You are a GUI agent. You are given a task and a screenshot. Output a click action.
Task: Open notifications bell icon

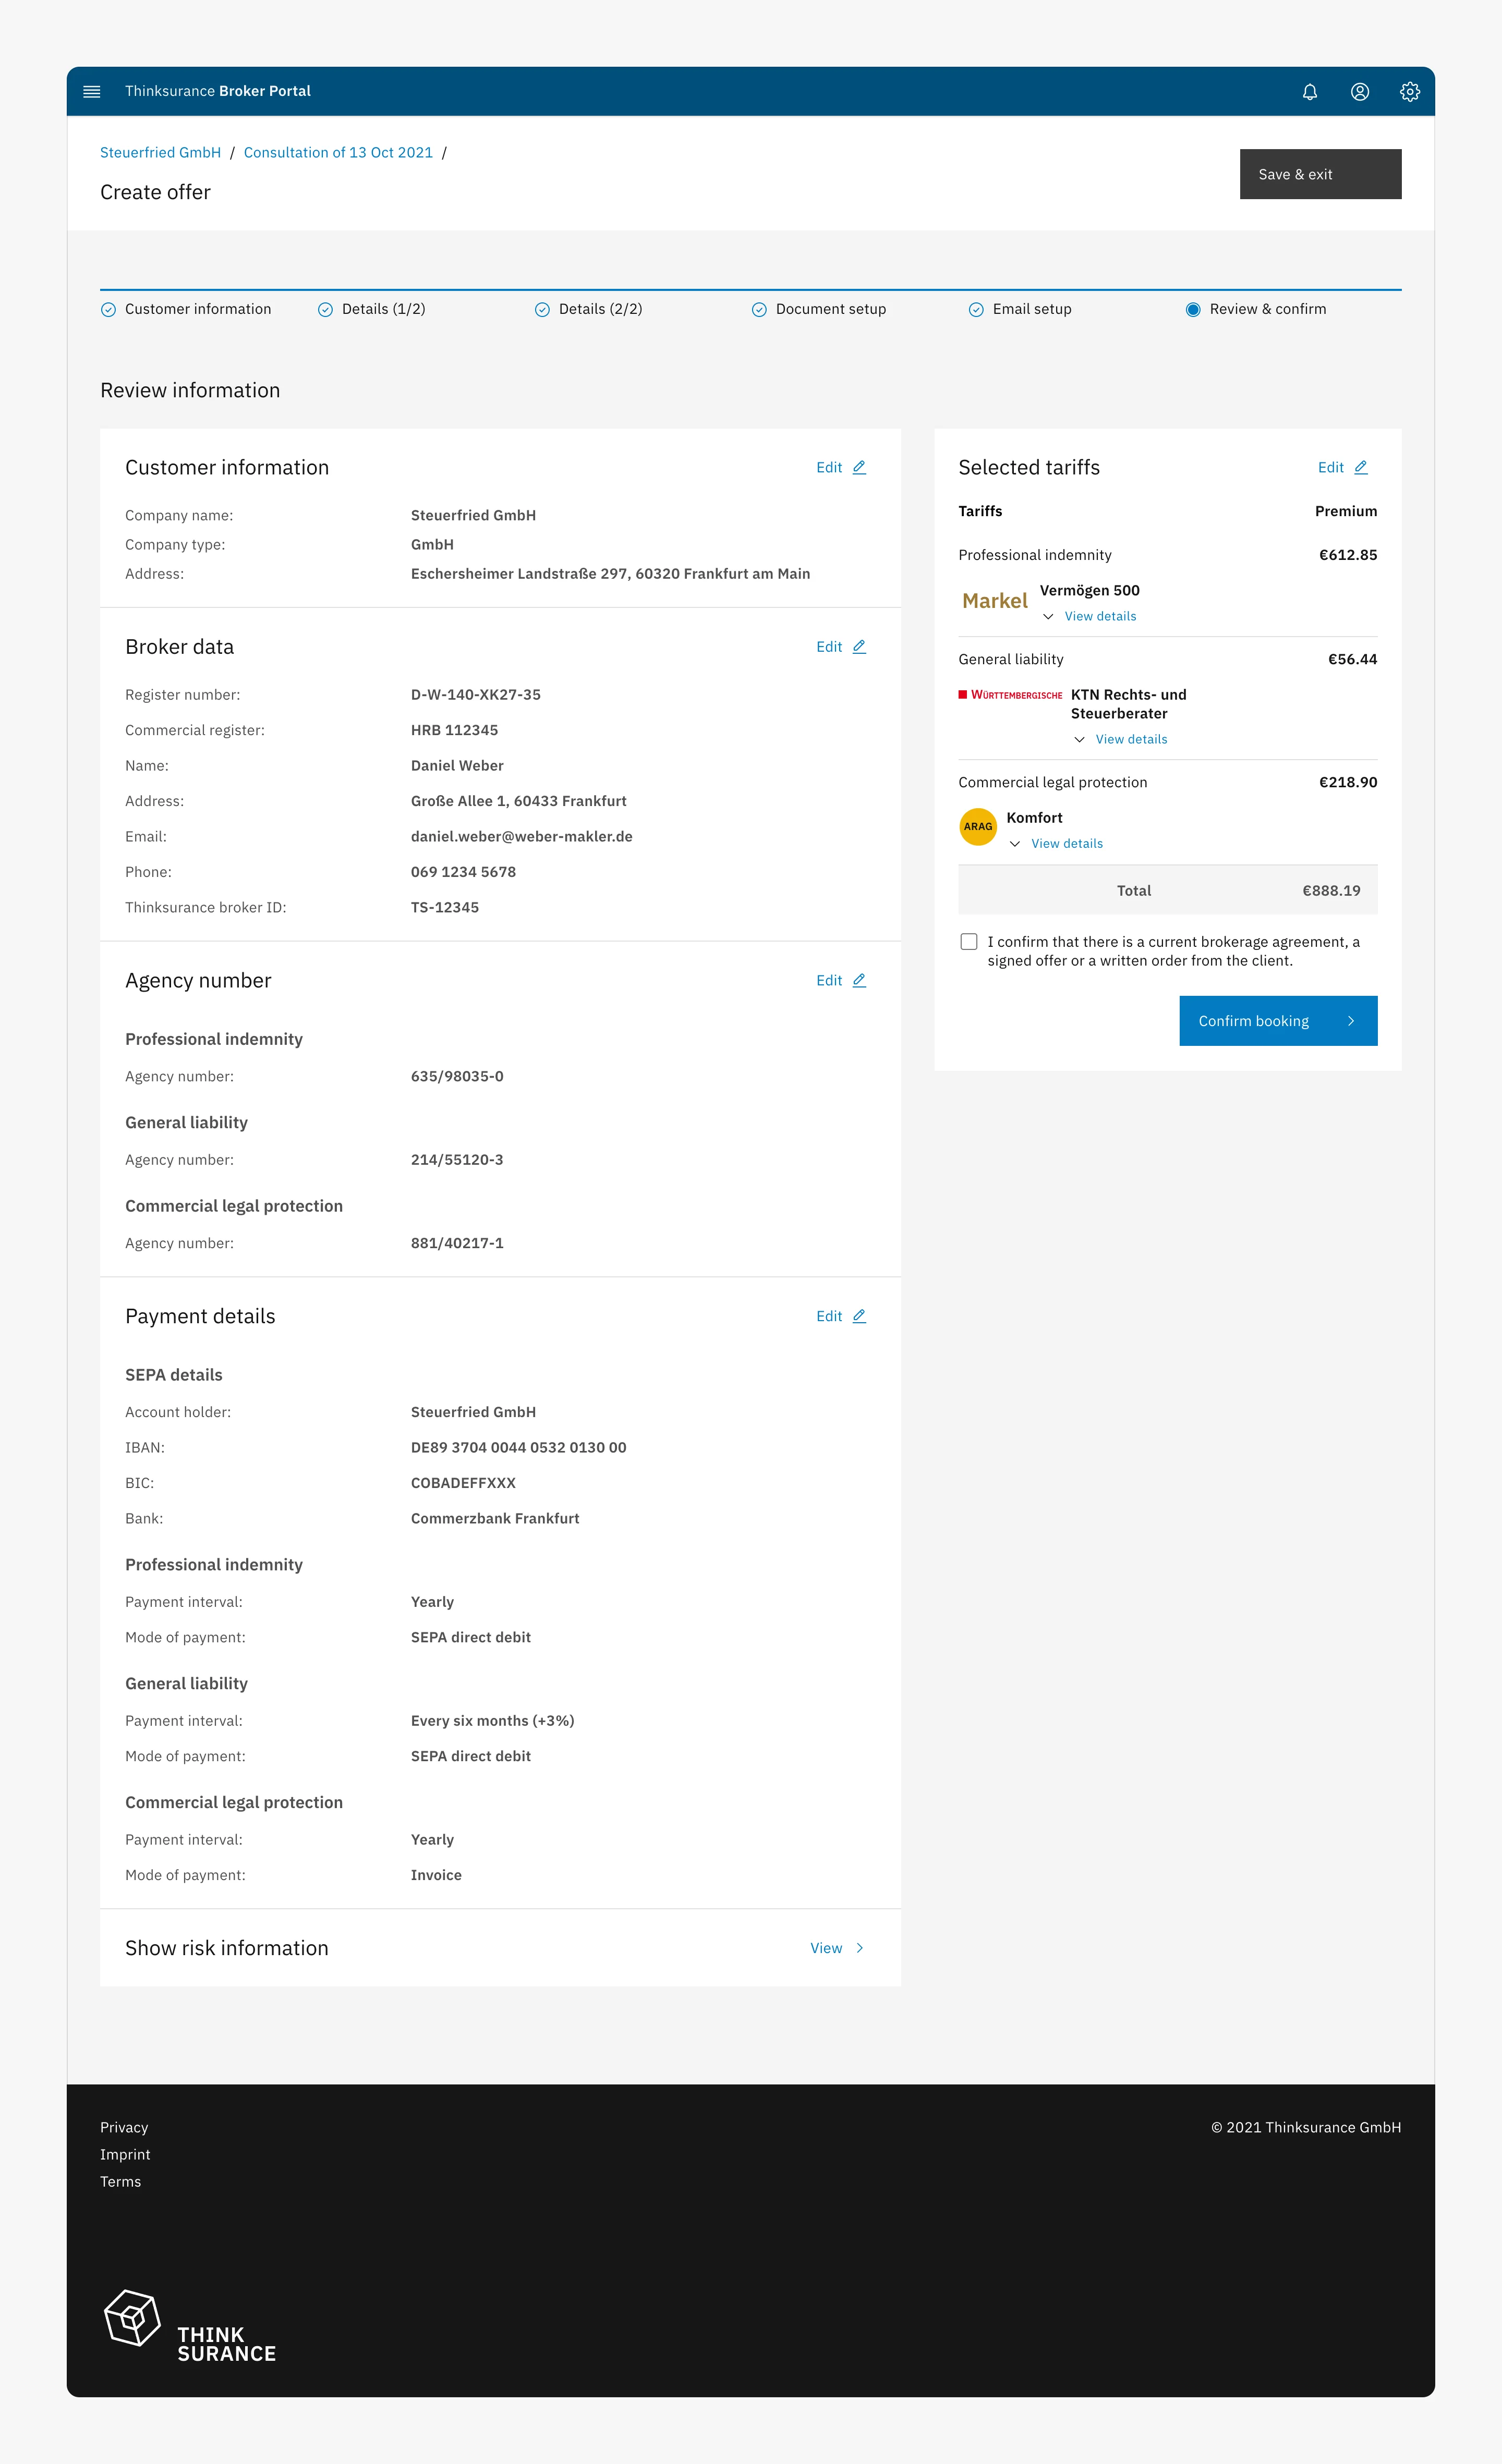coord(1310,91)
